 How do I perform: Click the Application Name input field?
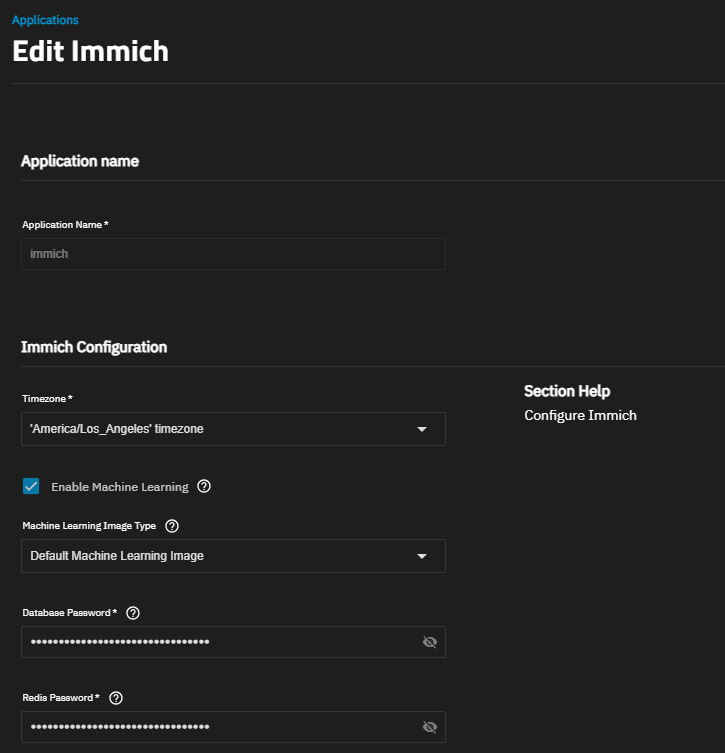click(233, 254)
